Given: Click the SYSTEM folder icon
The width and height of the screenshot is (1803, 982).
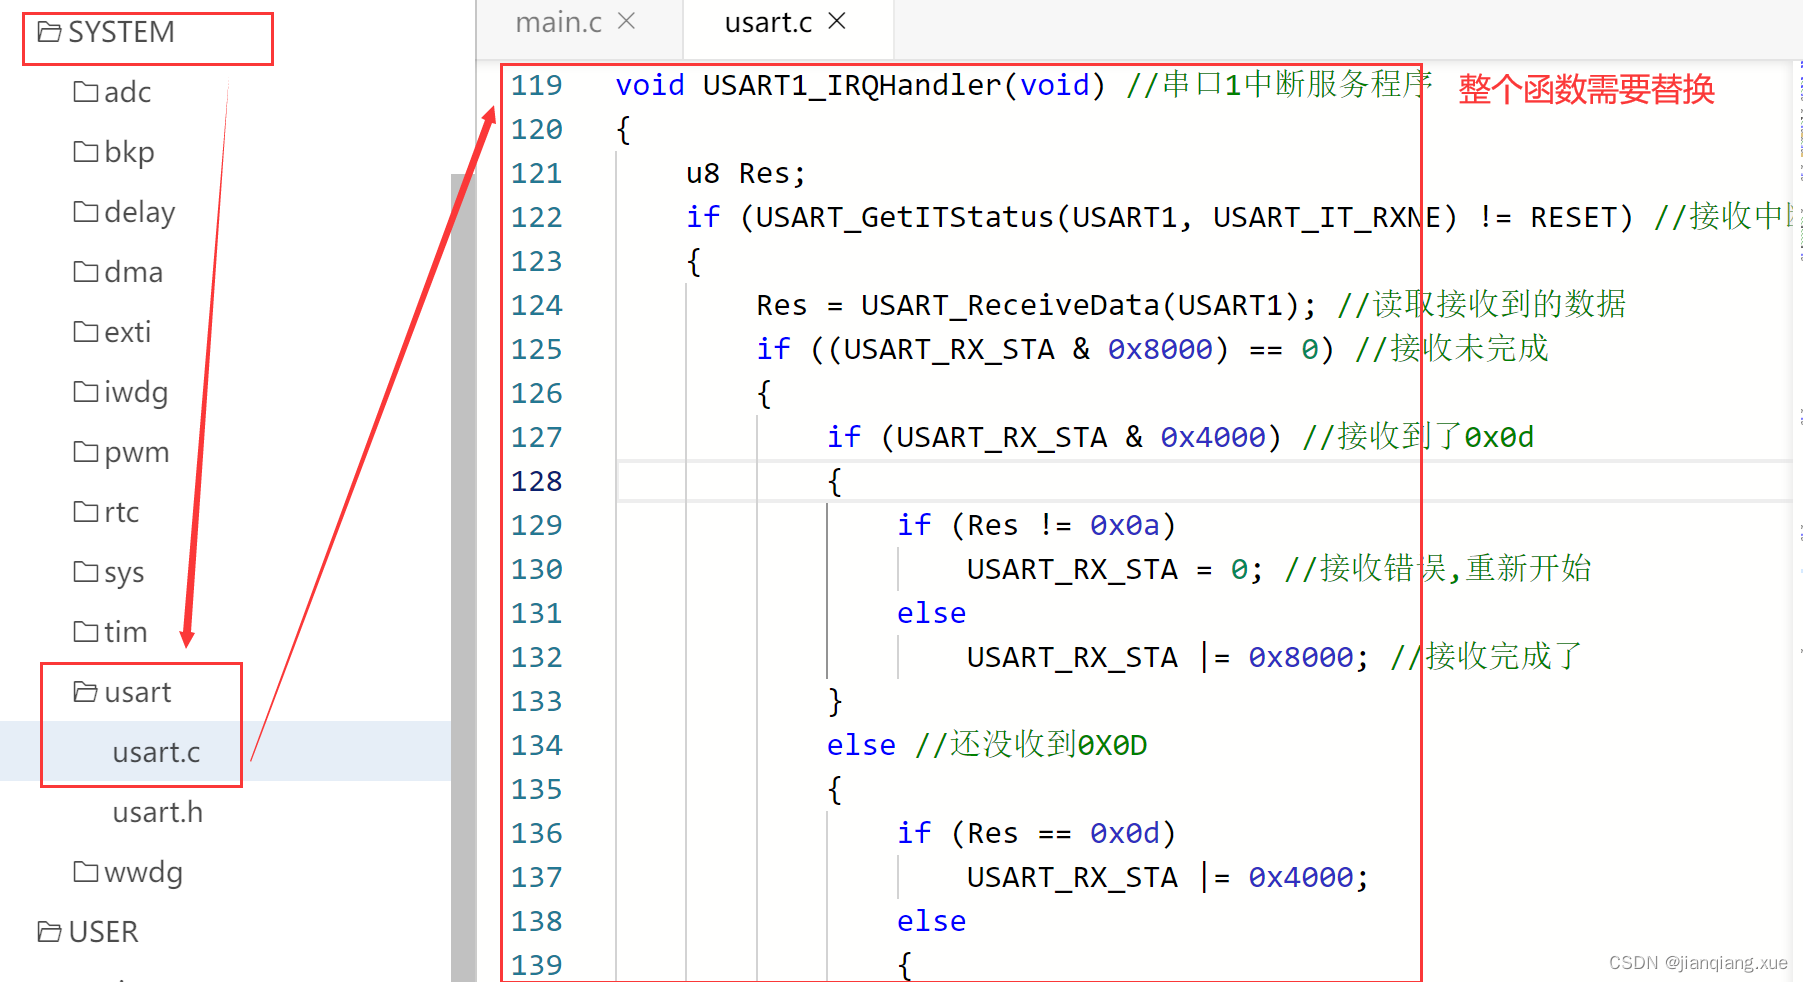Looking at the screenshot, I should click(49, 33).
